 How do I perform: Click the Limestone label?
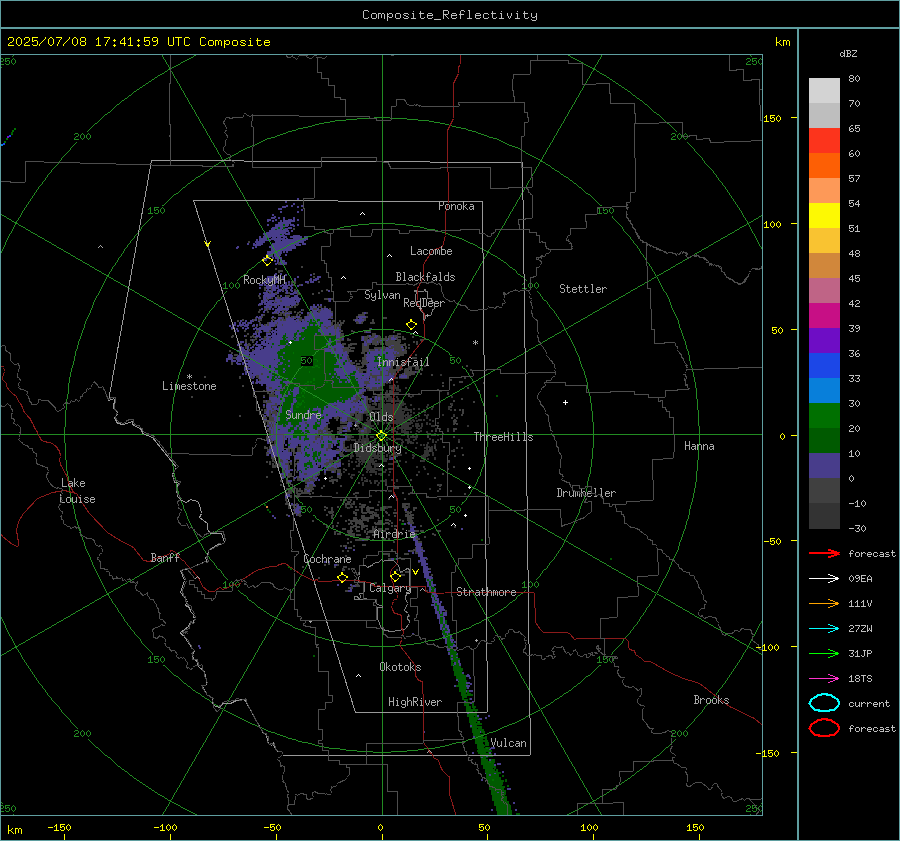pyautogui.click(x=189, y=386)
